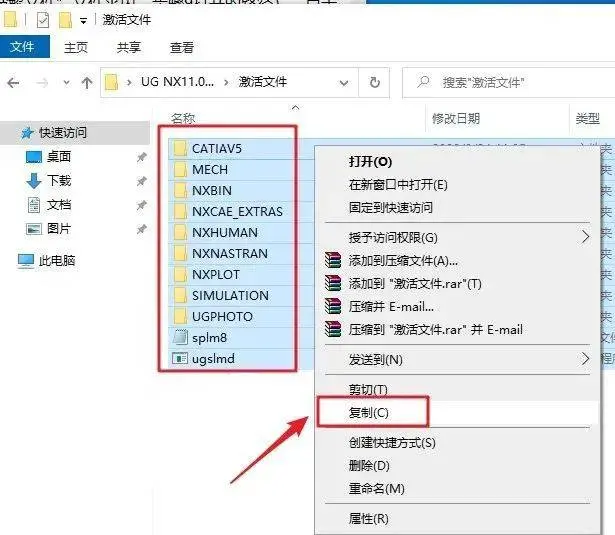
Task: Switch to the 主页 ribbon tab
Action: (x=76, y=47)
